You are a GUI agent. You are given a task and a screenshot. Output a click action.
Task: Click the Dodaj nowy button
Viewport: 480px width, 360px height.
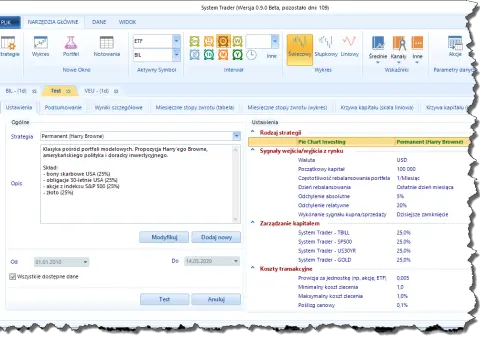pyautogui.click(x=216, y=237)
